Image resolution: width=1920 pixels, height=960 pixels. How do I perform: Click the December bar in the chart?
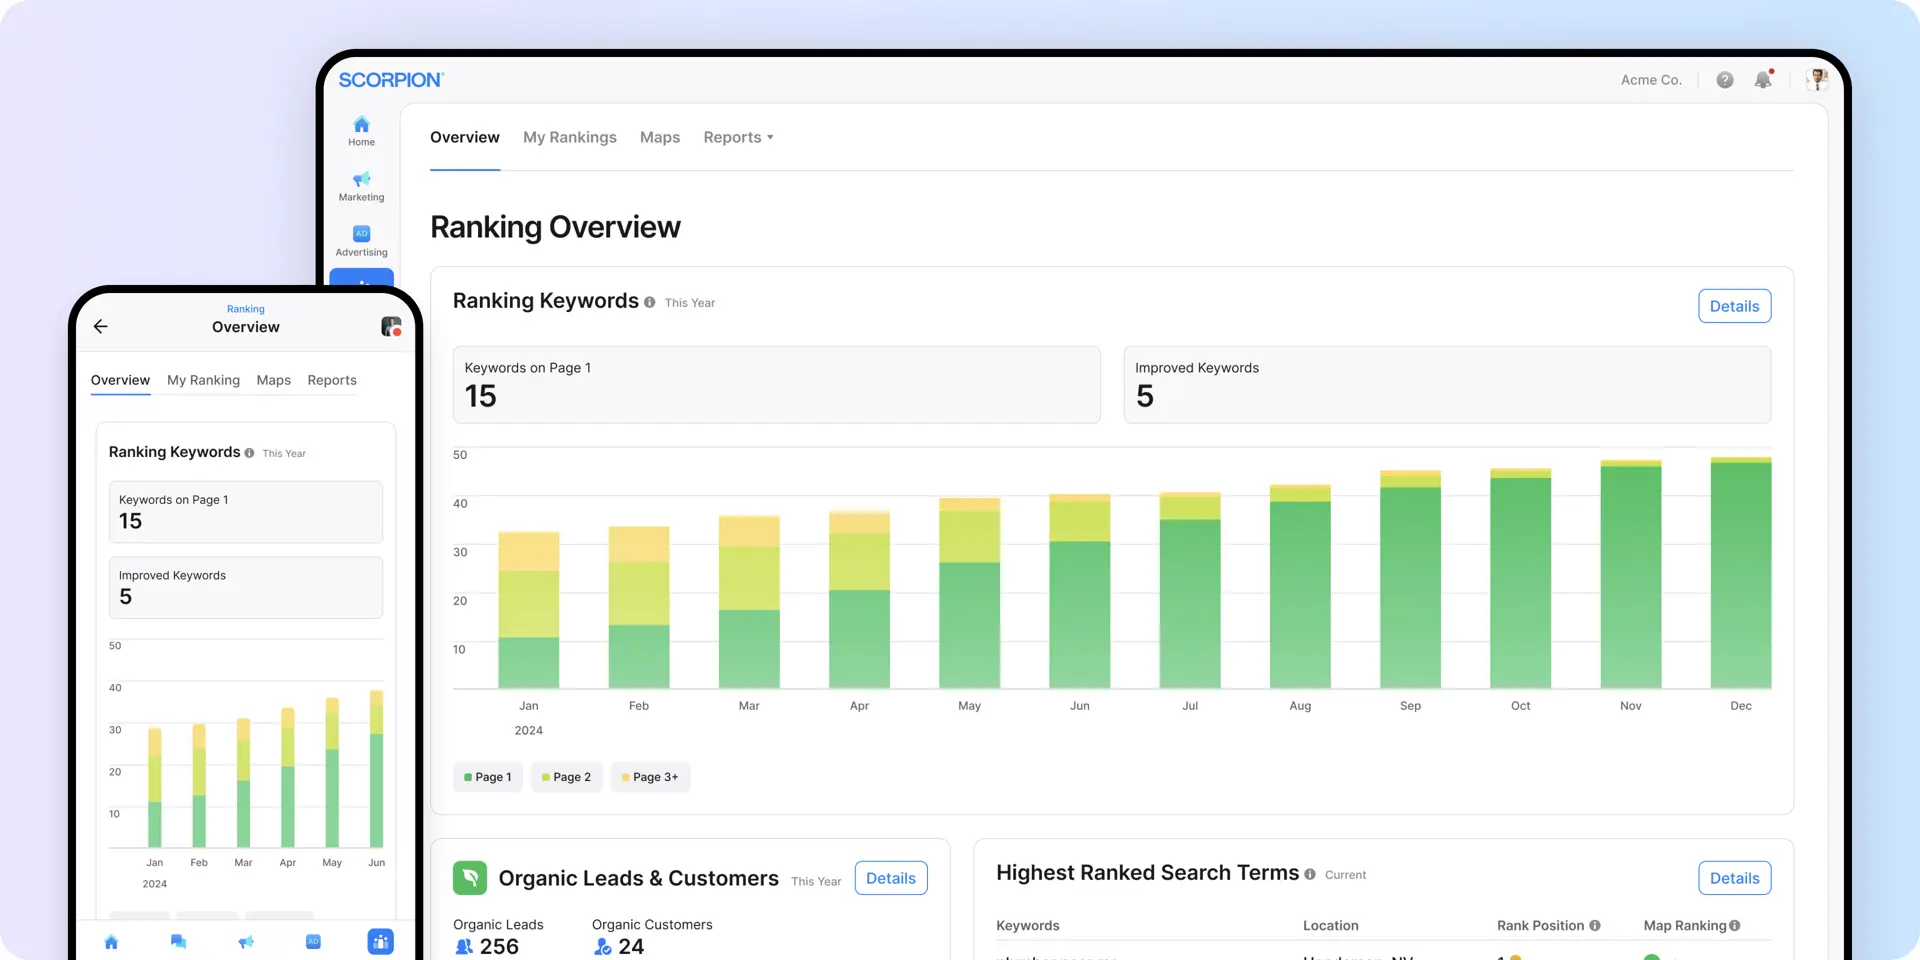click(1740, 575)
